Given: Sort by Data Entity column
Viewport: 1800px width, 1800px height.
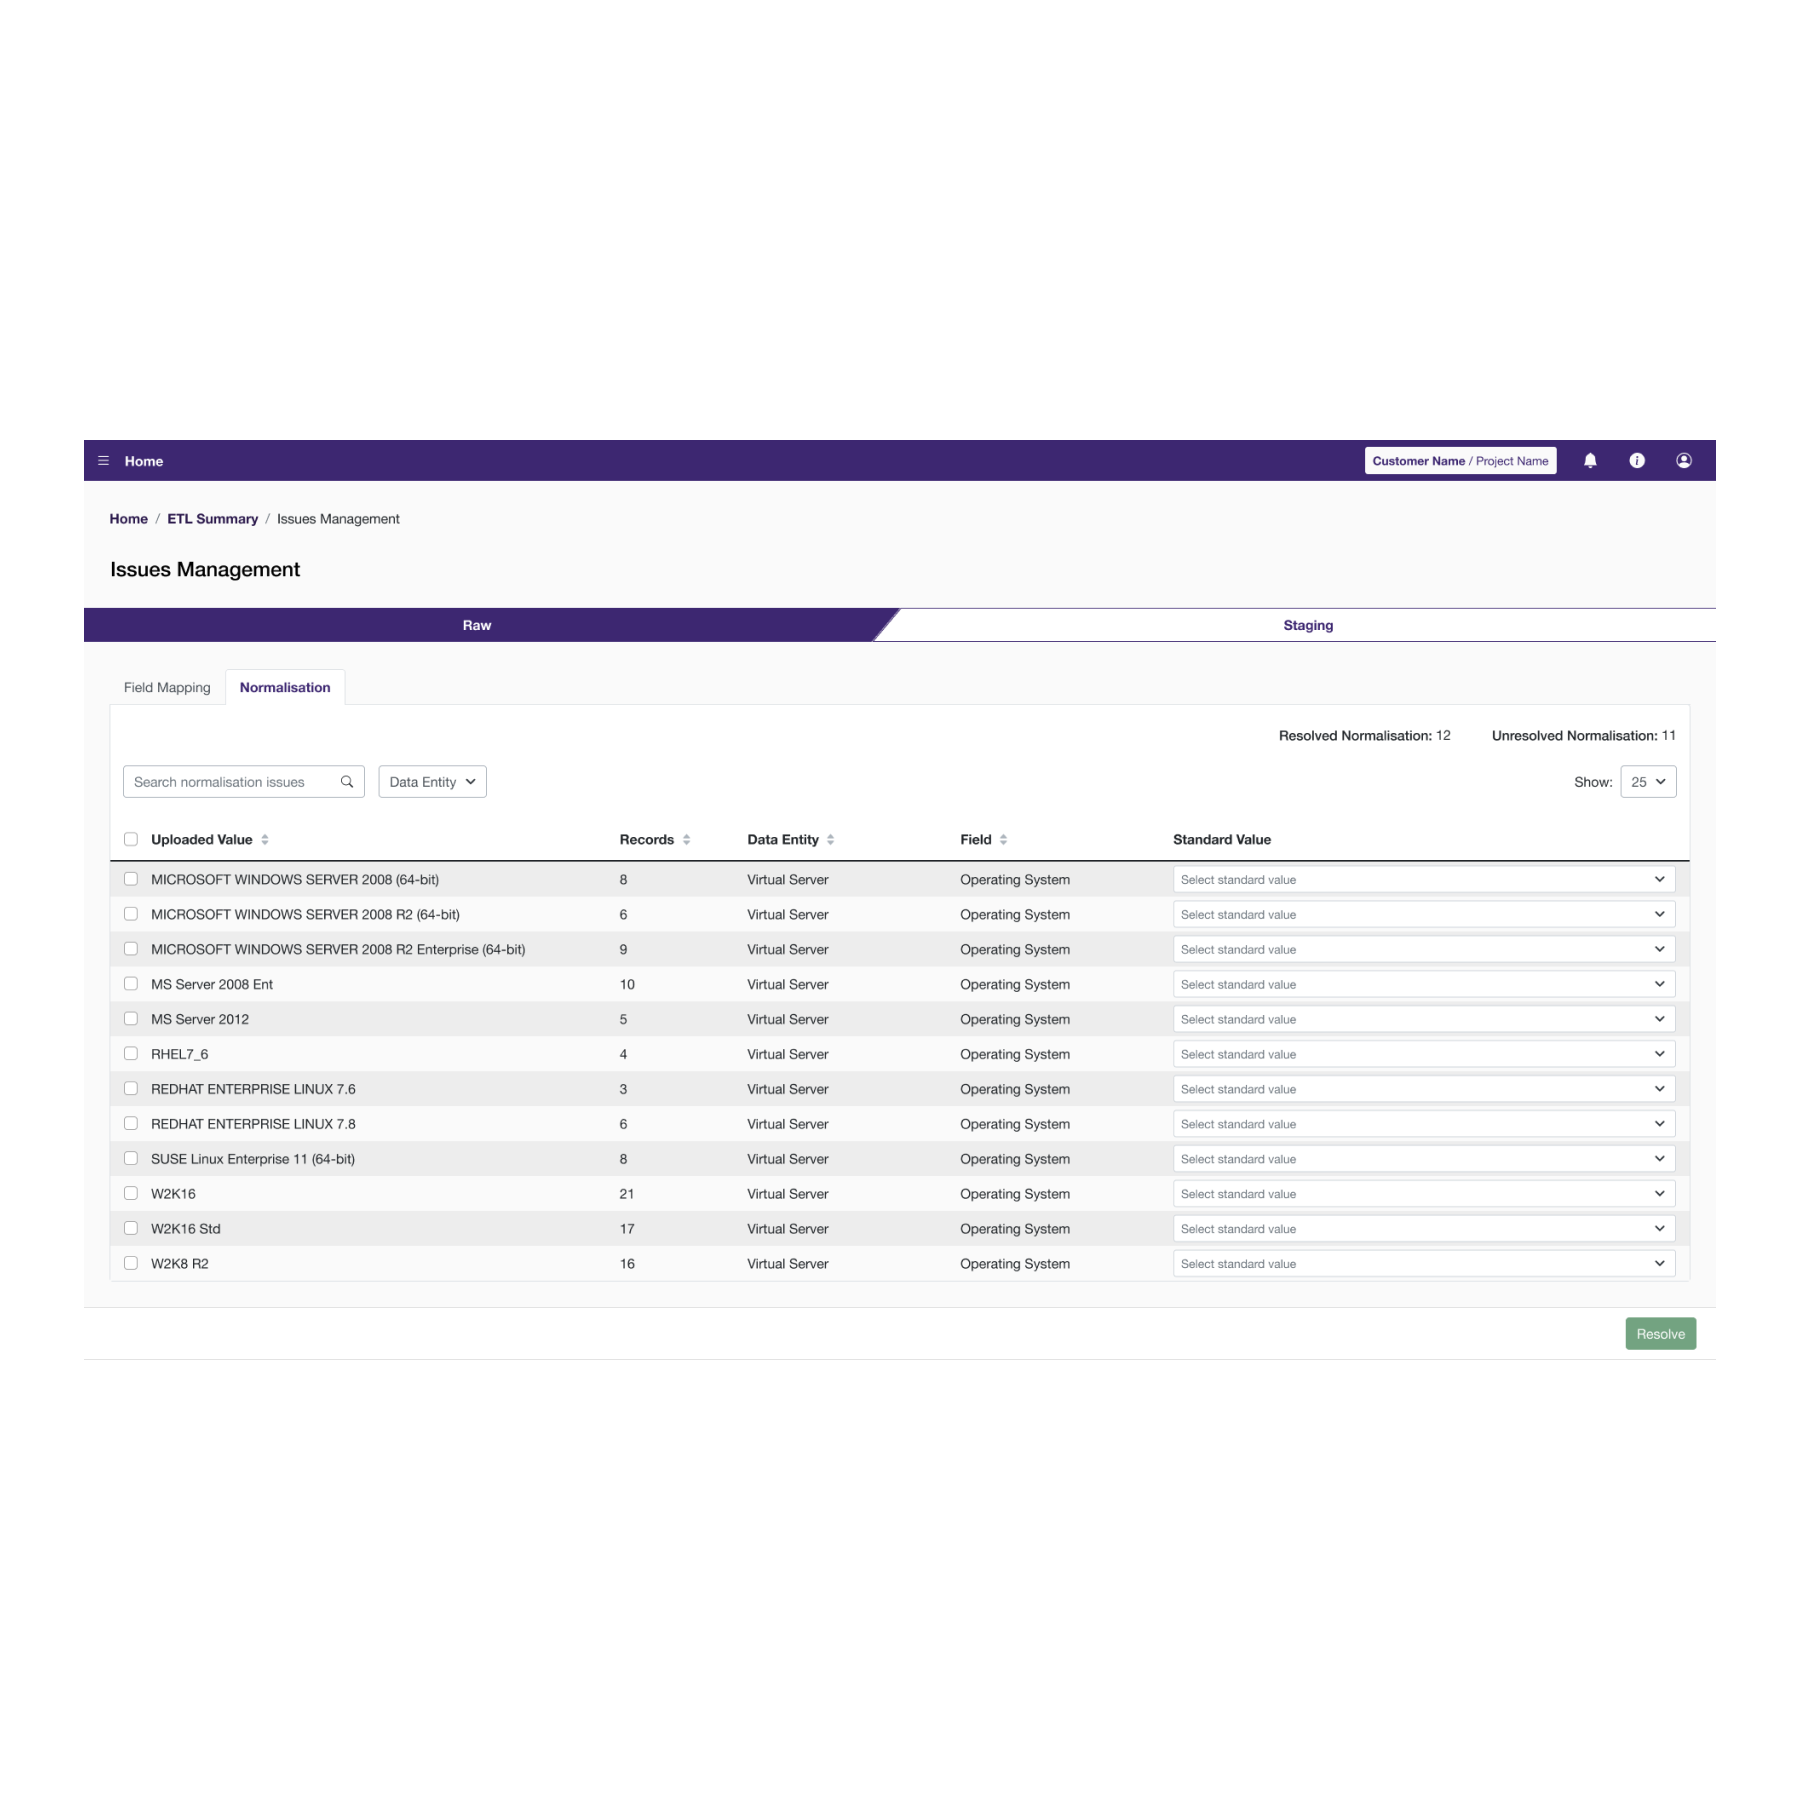Looking at the screenshot, I should (830, 840).
